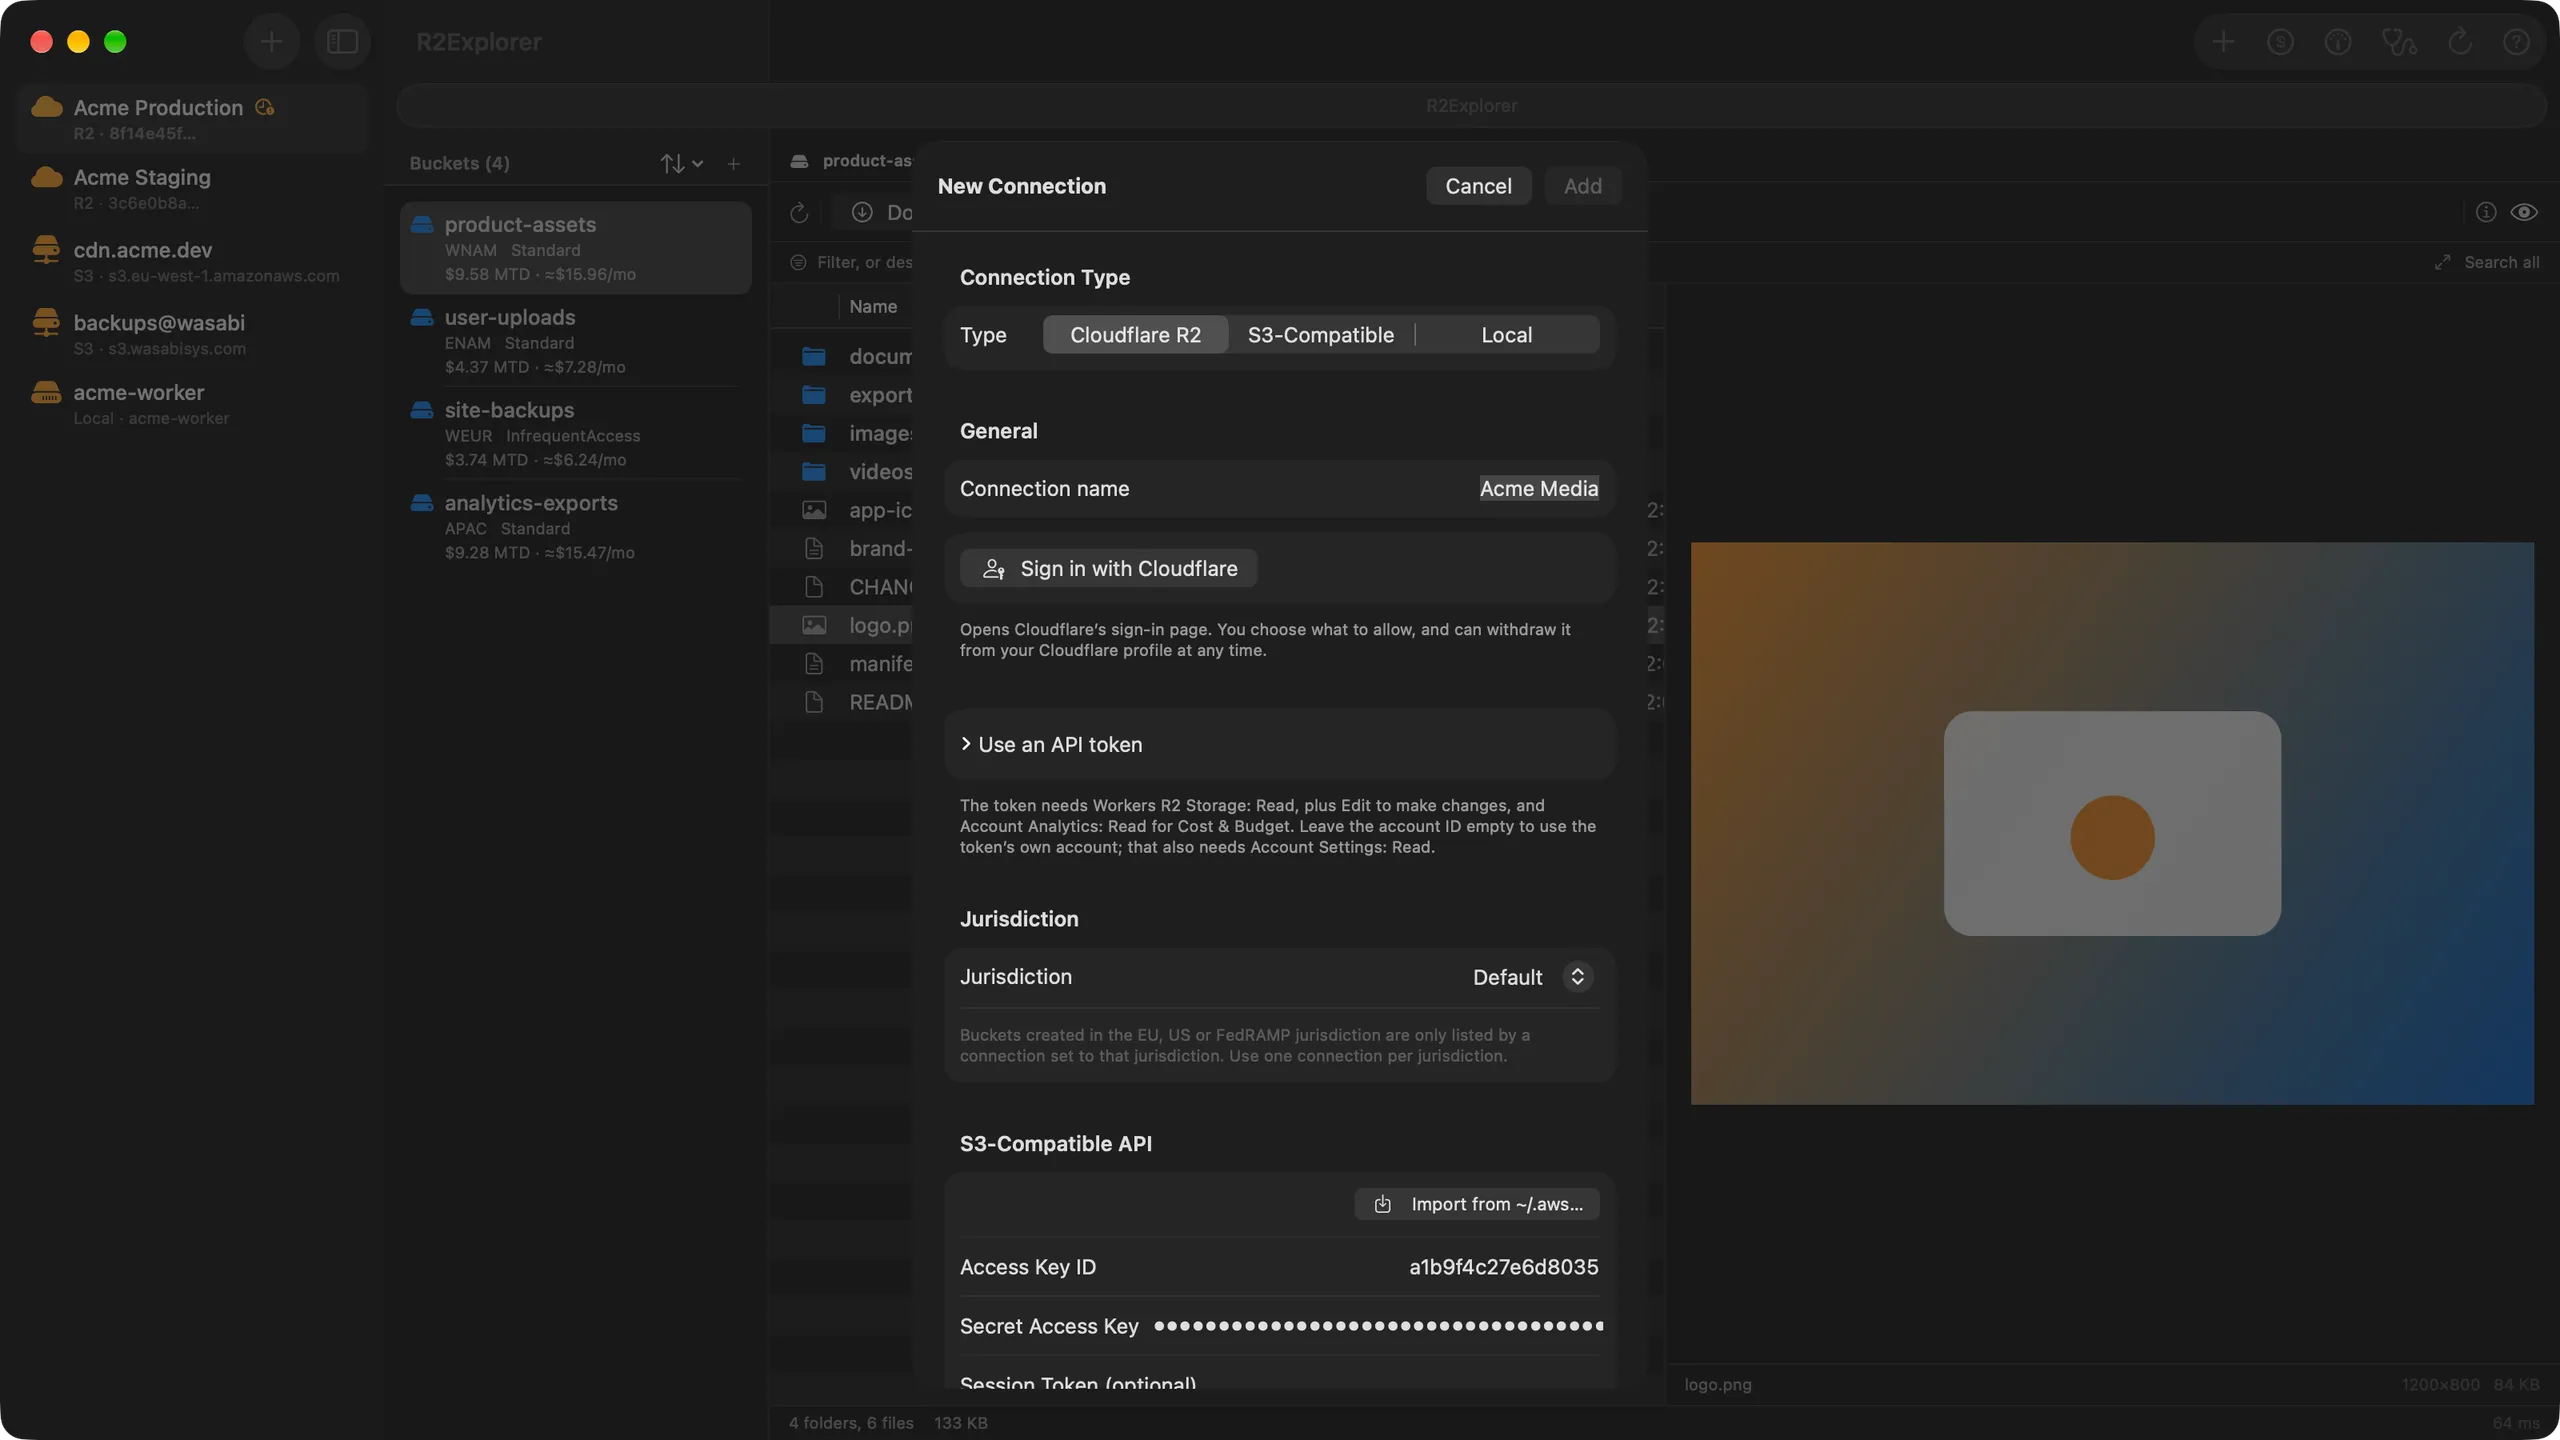2560x1440 pixels.
Task: Click the diagnostics stethoscope icon
Action: click(x=2398, y=42)
